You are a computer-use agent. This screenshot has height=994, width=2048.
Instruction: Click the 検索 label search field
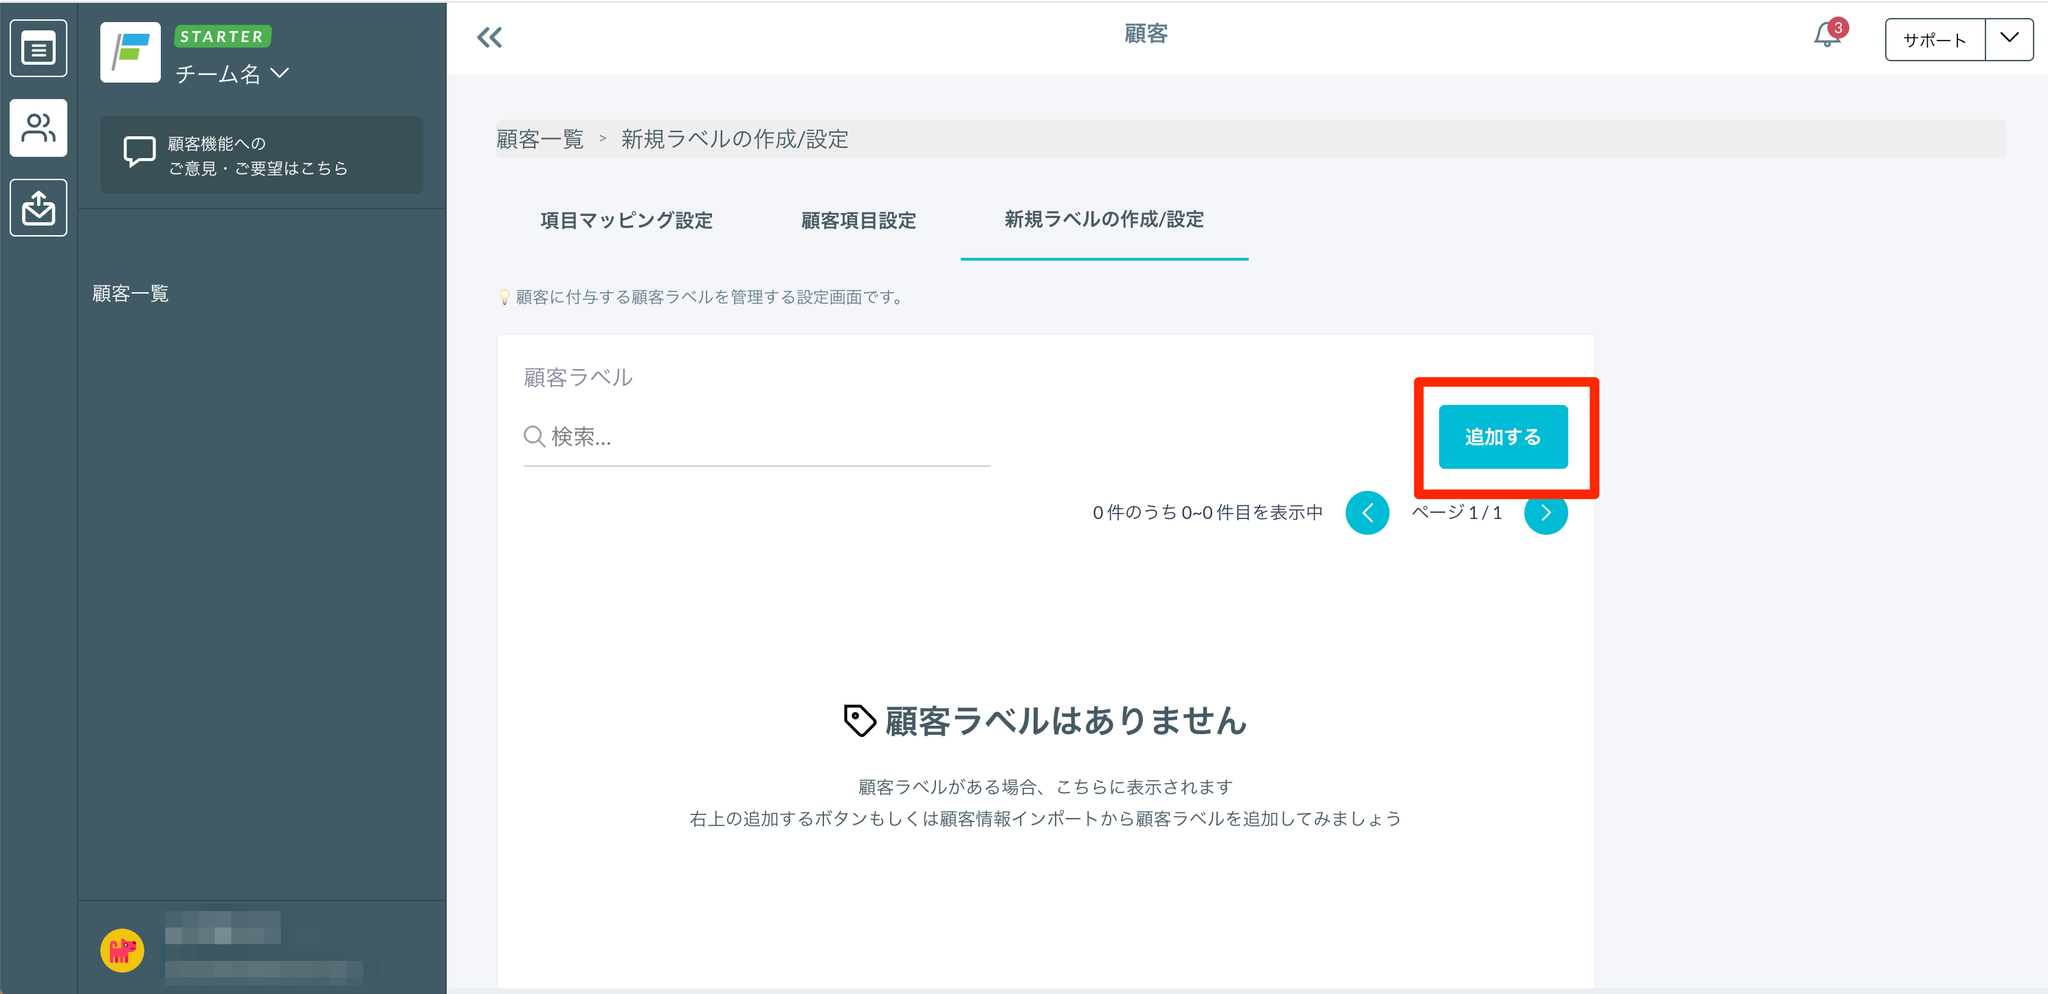pyautogui.click(x=757, y=437)
